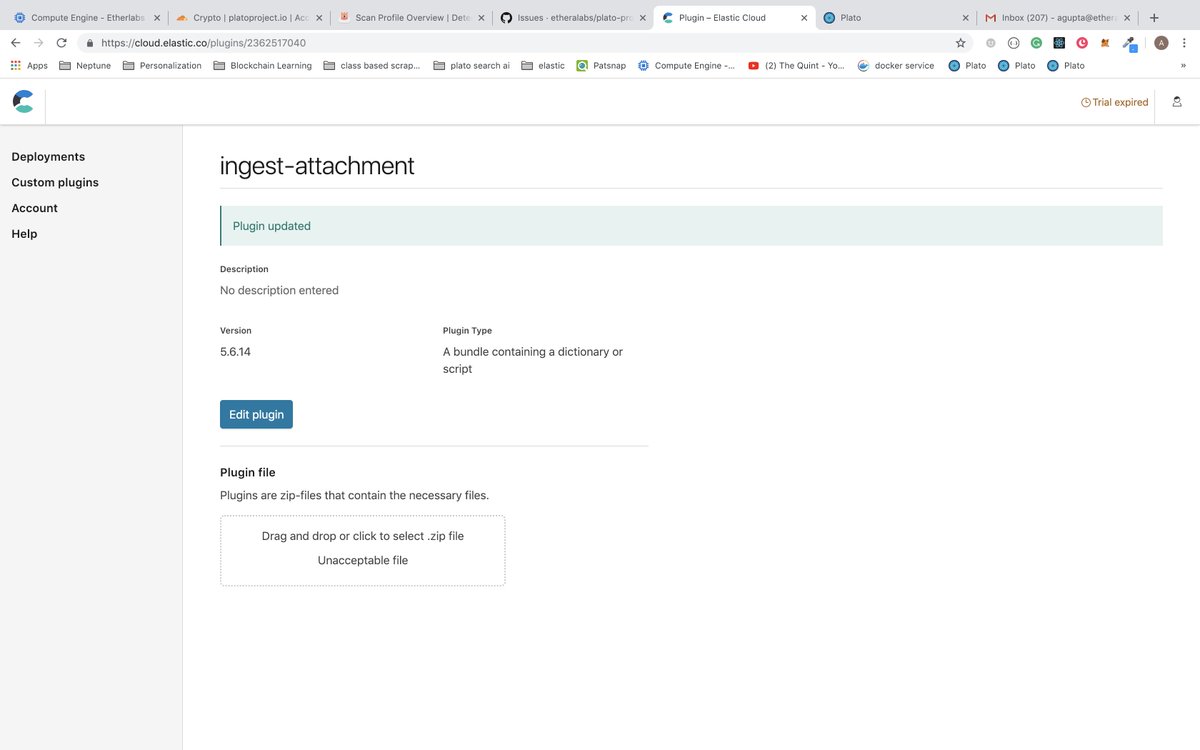Open the Patsnap bookmark
The image size is (1200, 750).
pos(601,65)
